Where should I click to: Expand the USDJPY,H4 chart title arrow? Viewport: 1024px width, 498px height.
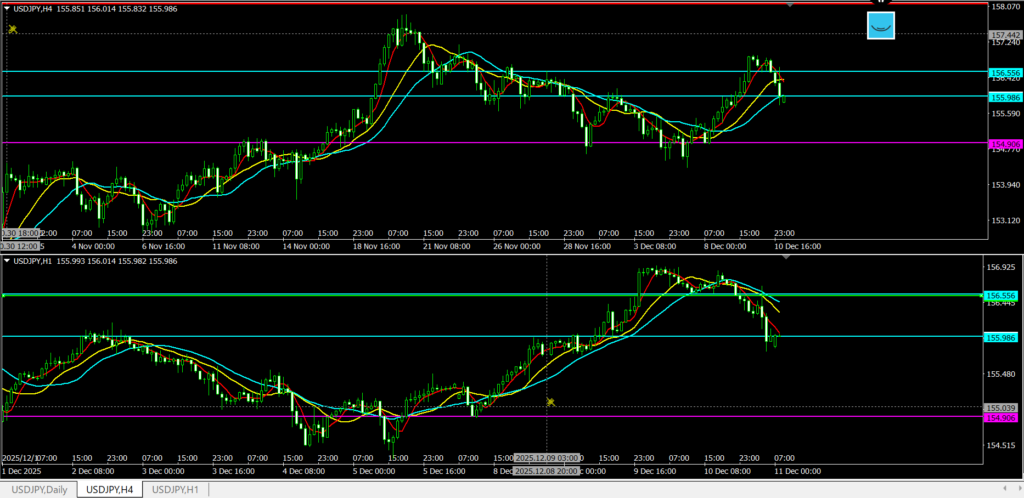click(x=8, y=9)
